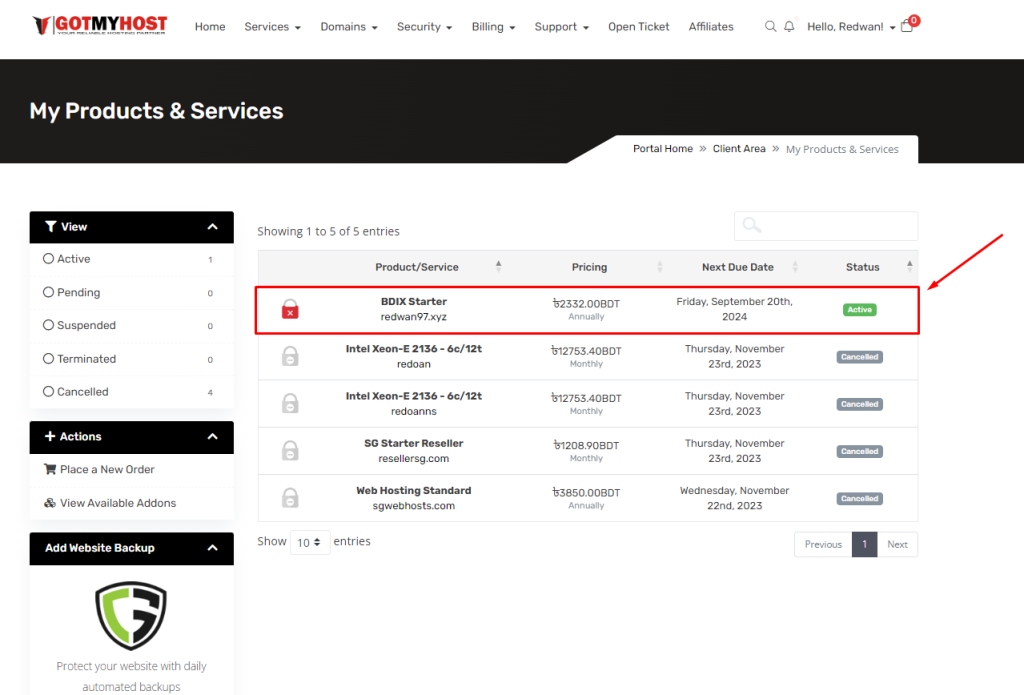Collapse the View panel chevron
Viewport: 1024px width, 695px height.
212,227
